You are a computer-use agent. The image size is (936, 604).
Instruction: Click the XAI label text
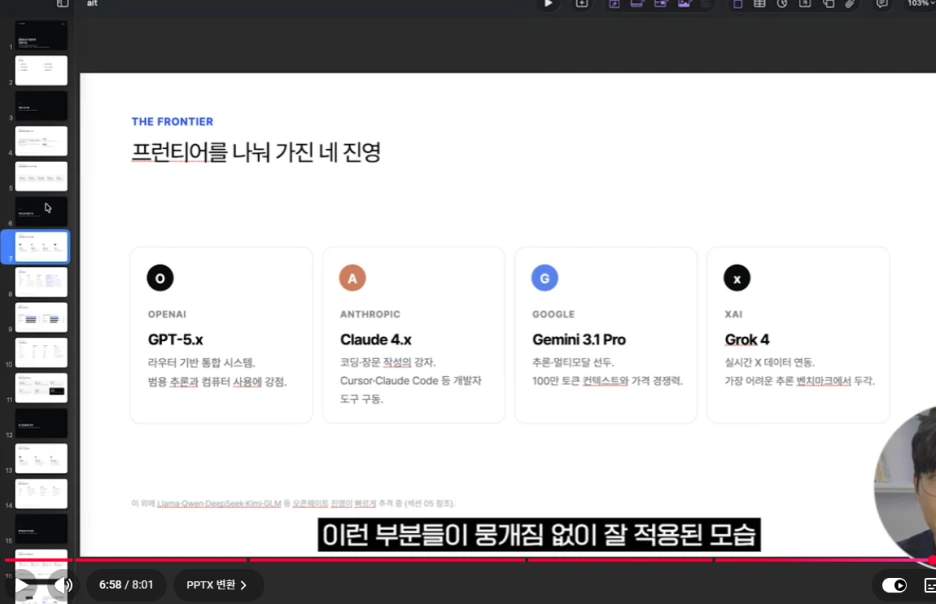click(x=734, y=315)
